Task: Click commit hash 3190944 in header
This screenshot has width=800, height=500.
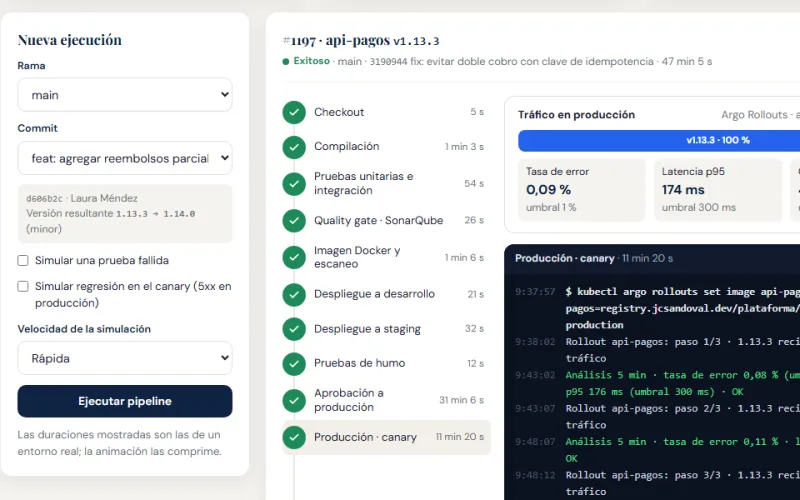Action: (x=388, y=62)
